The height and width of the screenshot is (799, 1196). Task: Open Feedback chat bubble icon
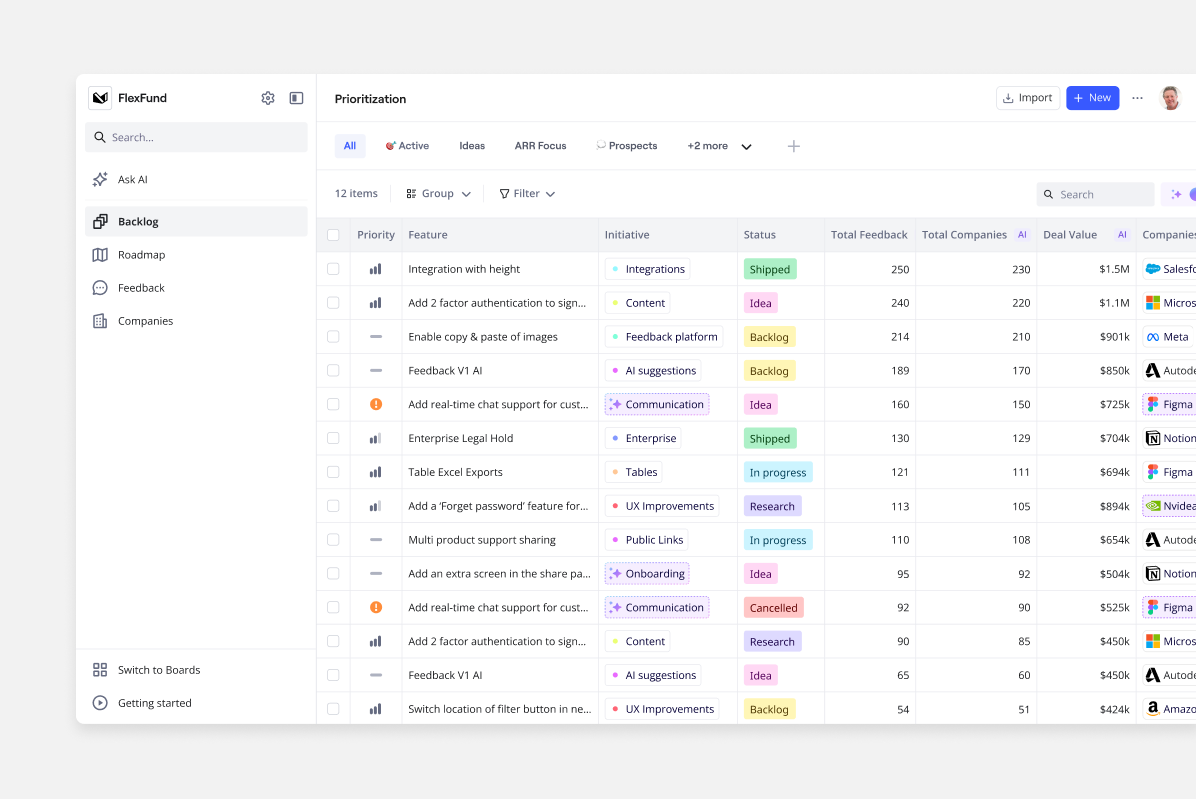(x=100, y=288)
